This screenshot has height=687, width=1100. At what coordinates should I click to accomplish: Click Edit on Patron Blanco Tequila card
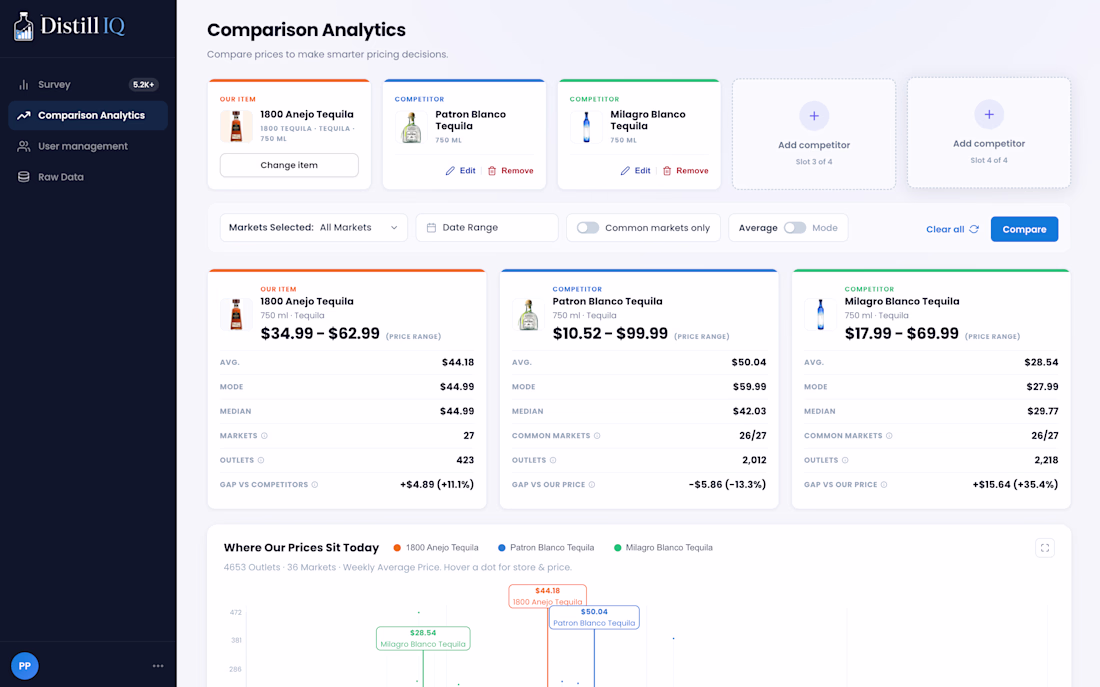(460, 171)
